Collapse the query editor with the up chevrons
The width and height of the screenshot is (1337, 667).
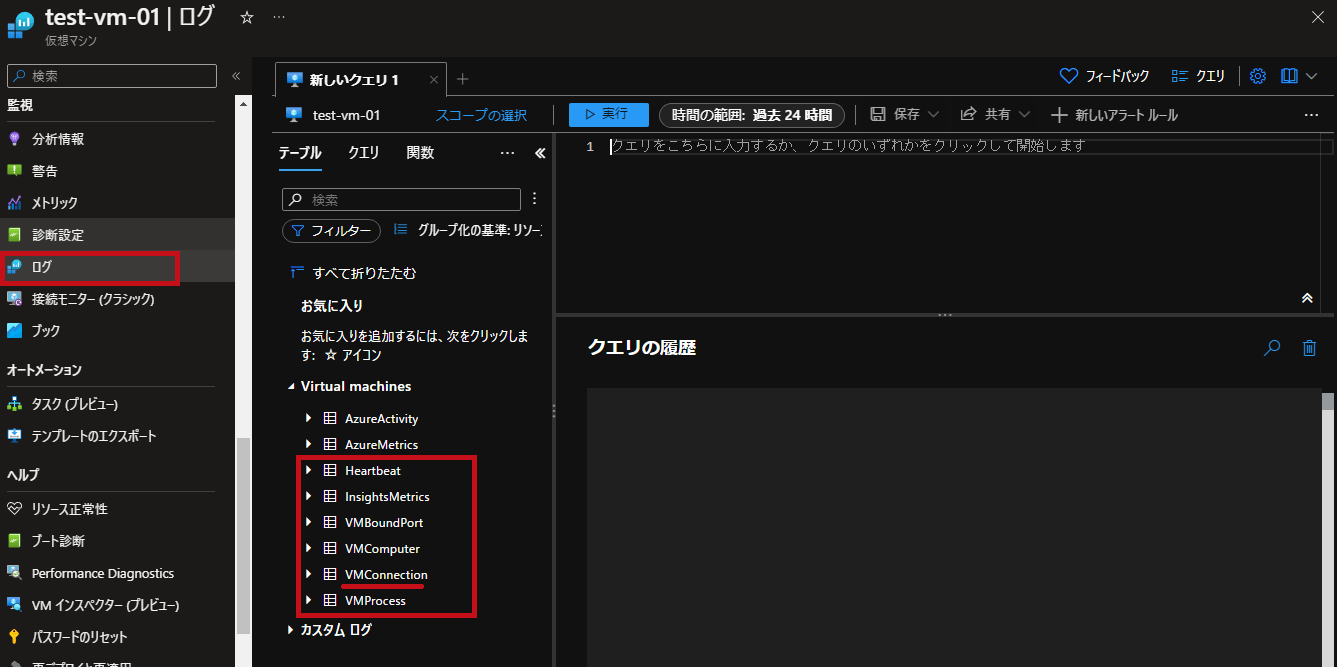point(1306,298)
